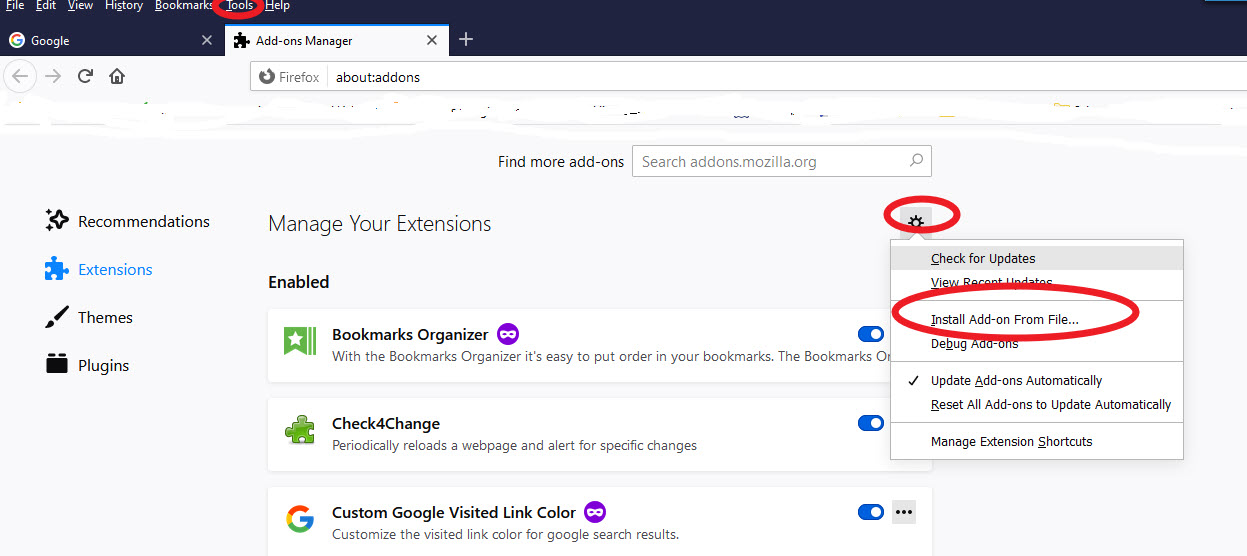Close the Add-ons Manager tab
This screenshot has width=1247, height=556.
click(432, 41)
